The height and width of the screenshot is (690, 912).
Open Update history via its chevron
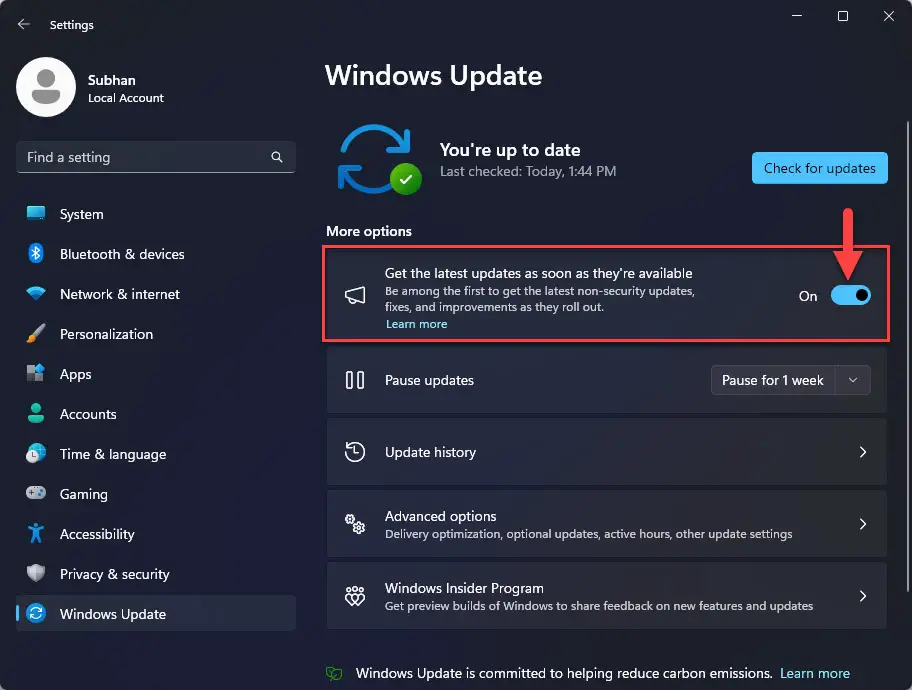tap(863, 452)
